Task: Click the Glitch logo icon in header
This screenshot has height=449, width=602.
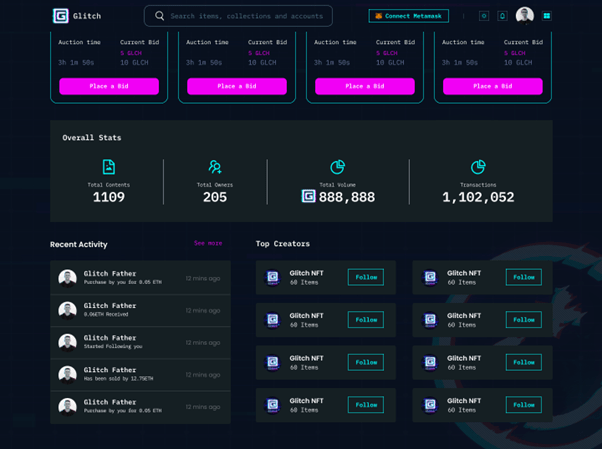Action: (x=61, y=16)
